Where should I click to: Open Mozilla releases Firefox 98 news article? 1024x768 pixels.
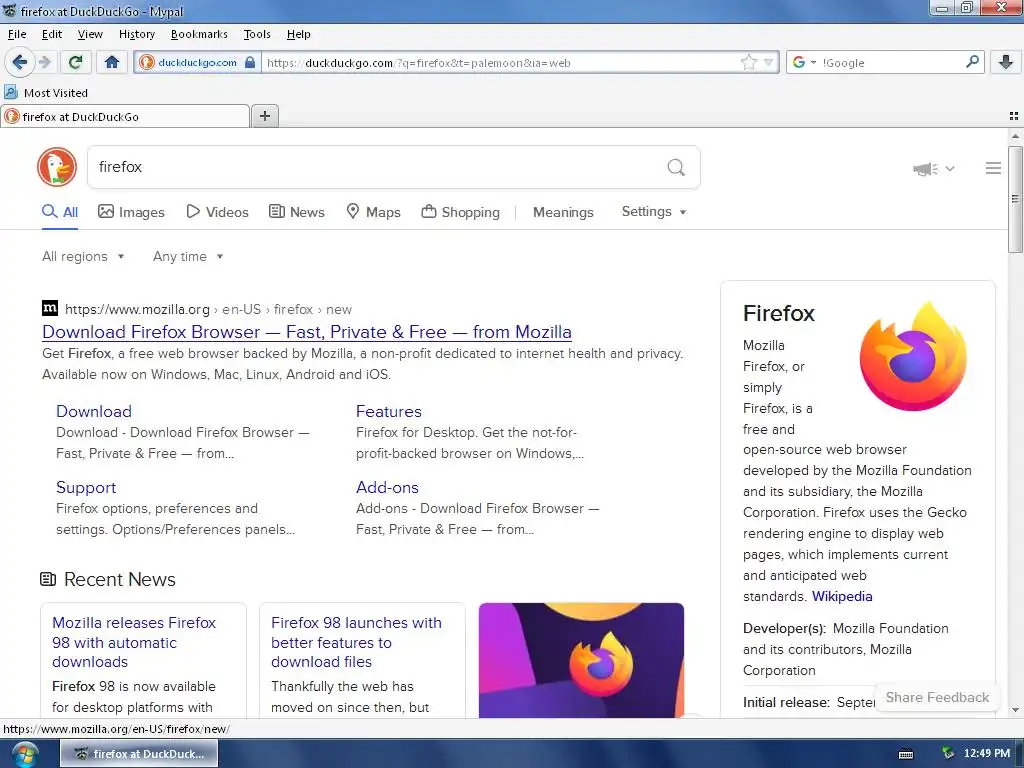click(x=134, y=642)
